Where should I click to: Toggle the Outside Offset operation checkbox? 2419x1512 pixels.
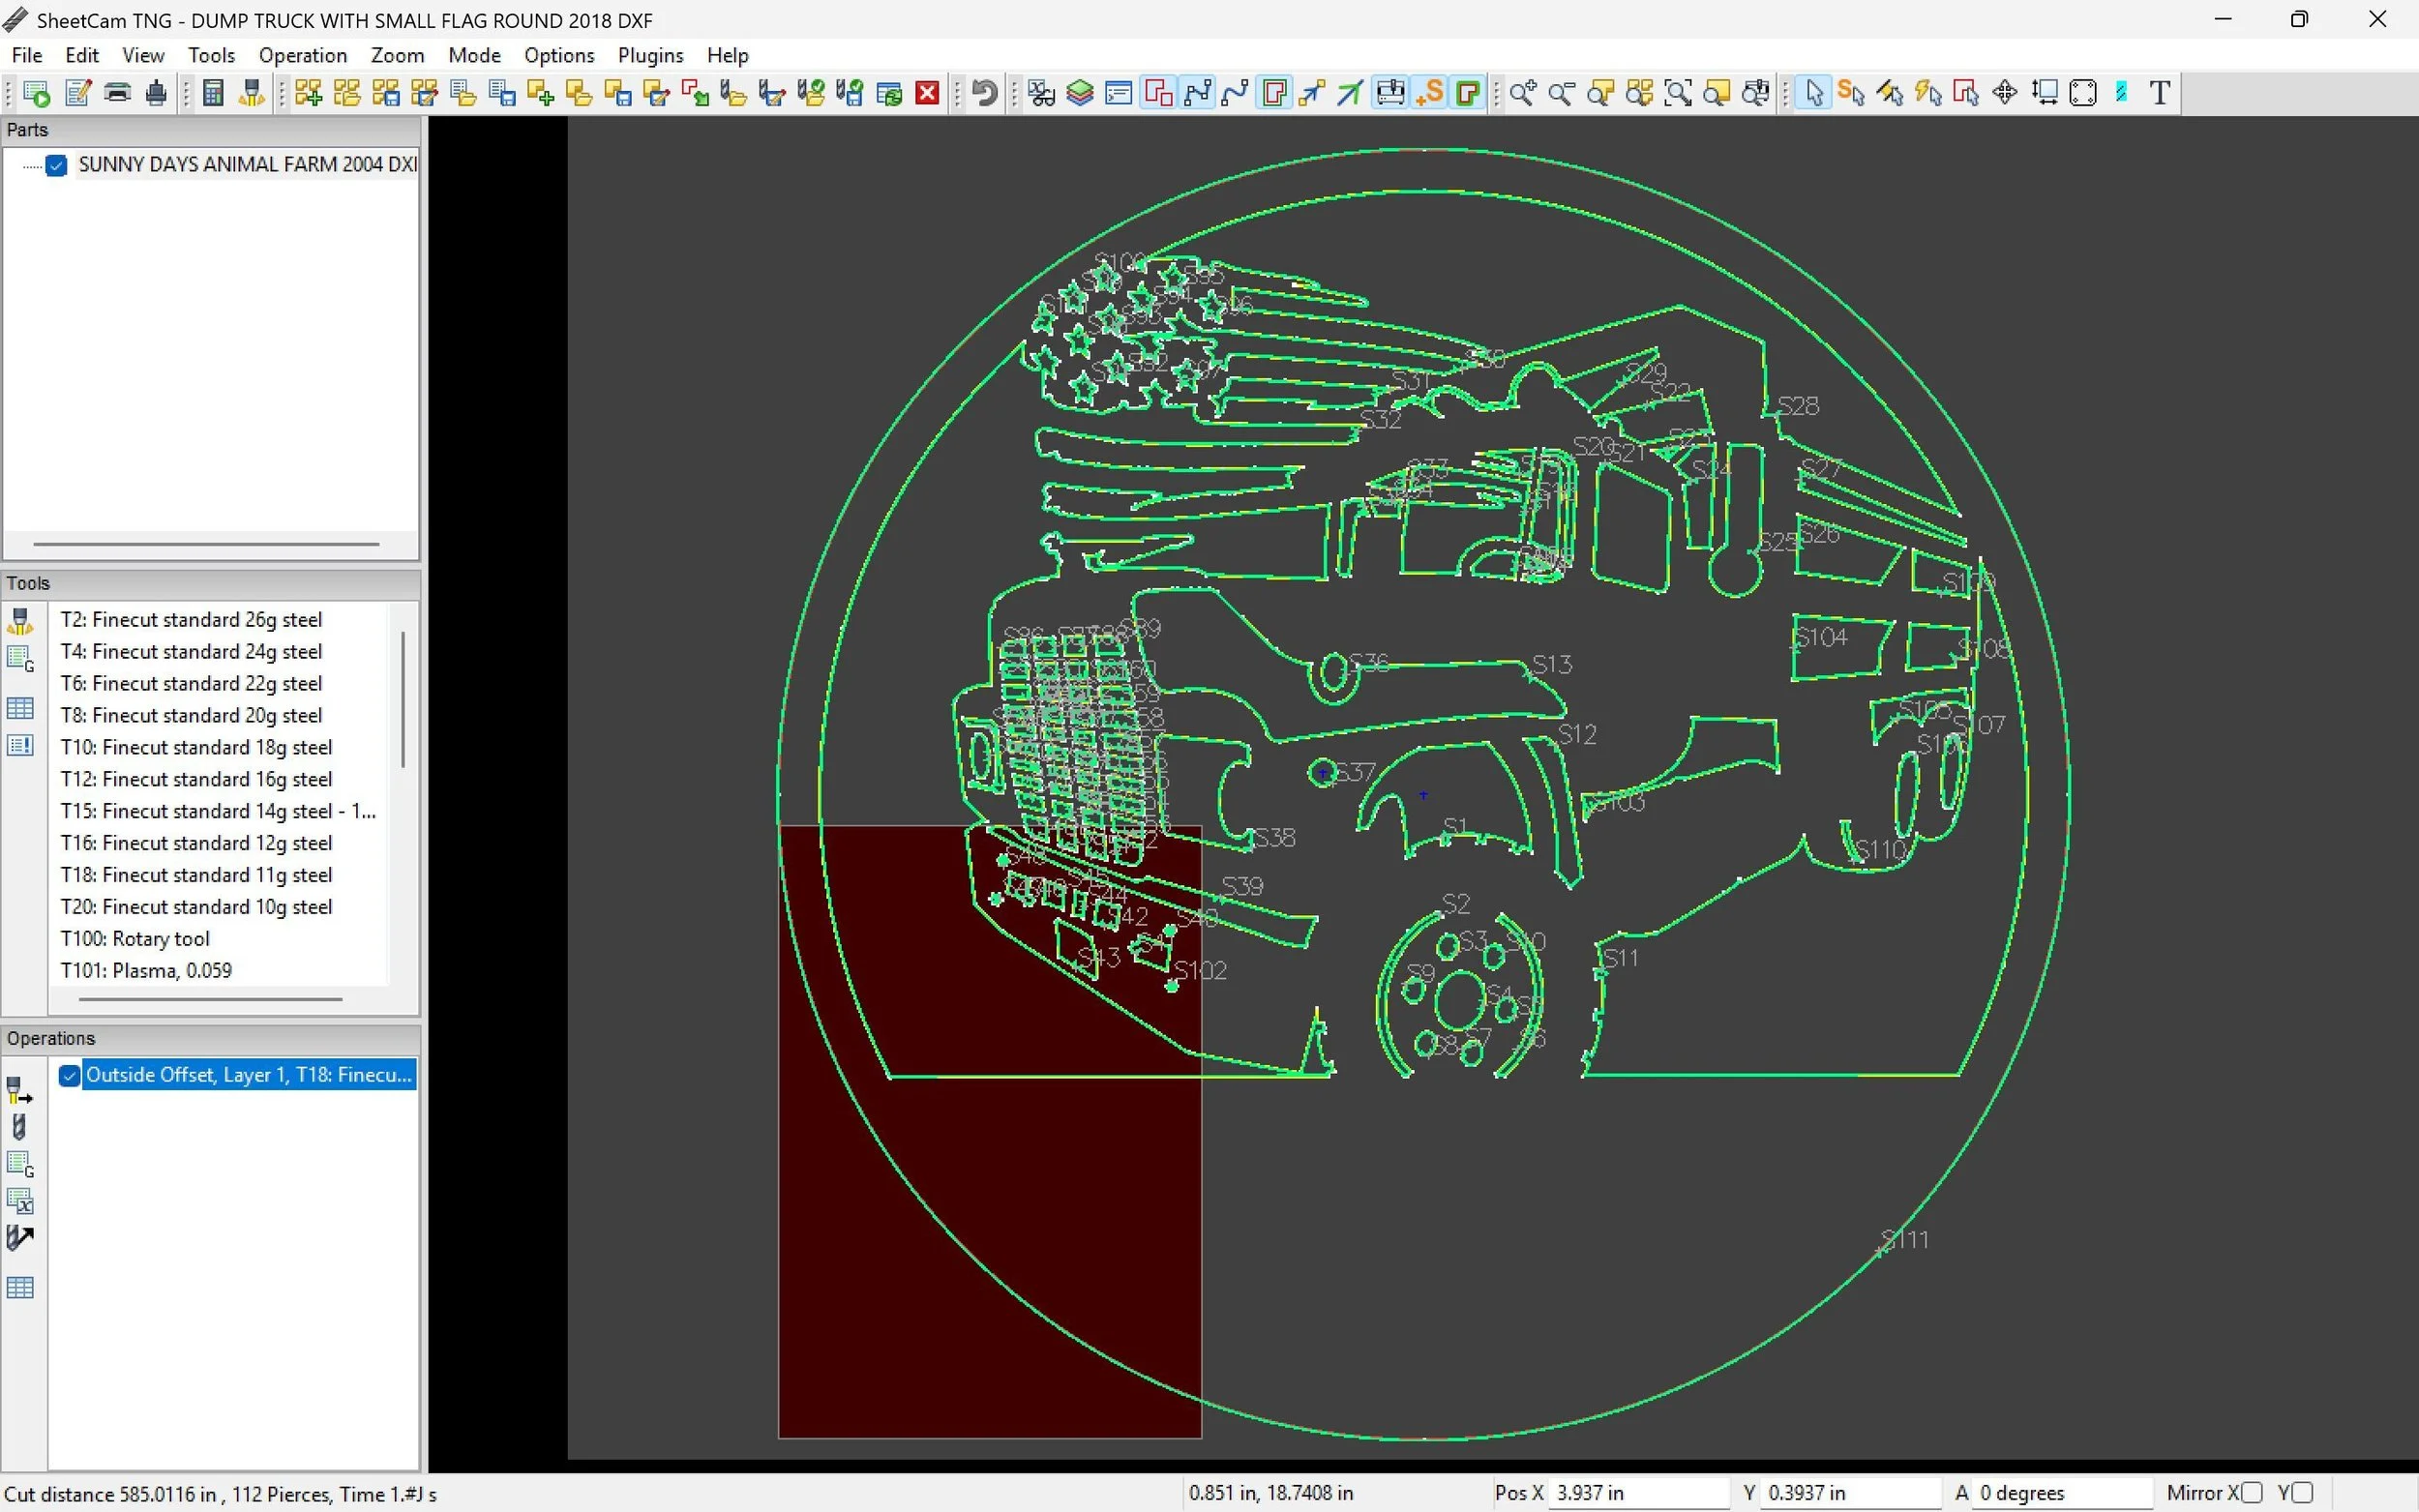pyautogui.click(x=69, y=1075)
